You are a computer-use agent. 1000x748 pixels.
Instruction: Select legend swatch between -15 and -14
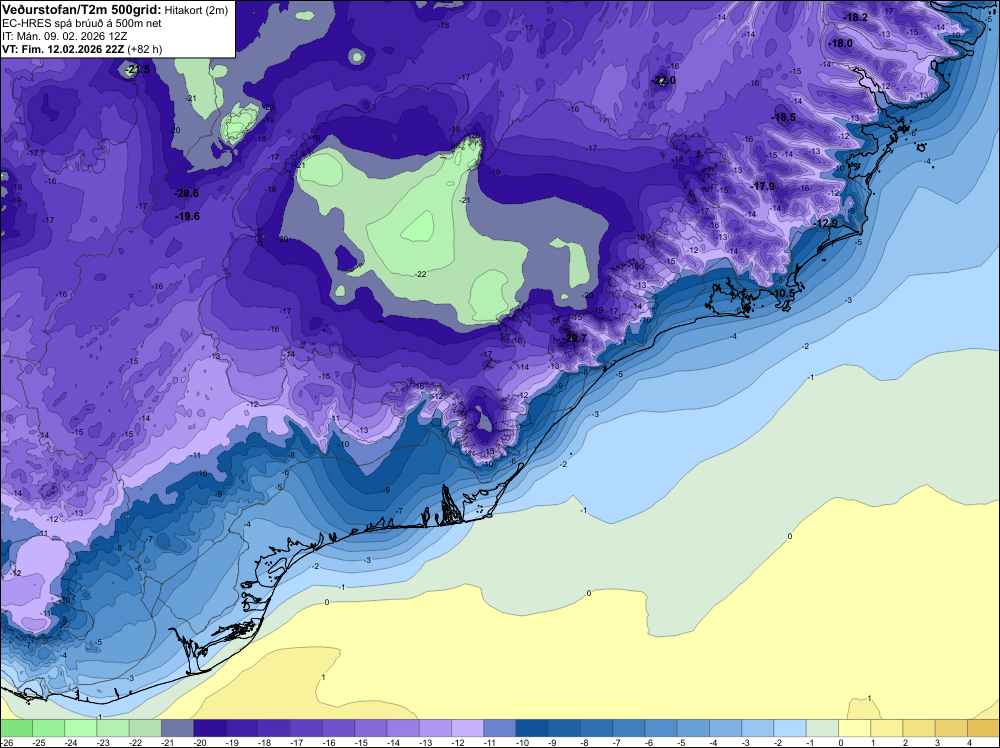[x=371, y=728]
